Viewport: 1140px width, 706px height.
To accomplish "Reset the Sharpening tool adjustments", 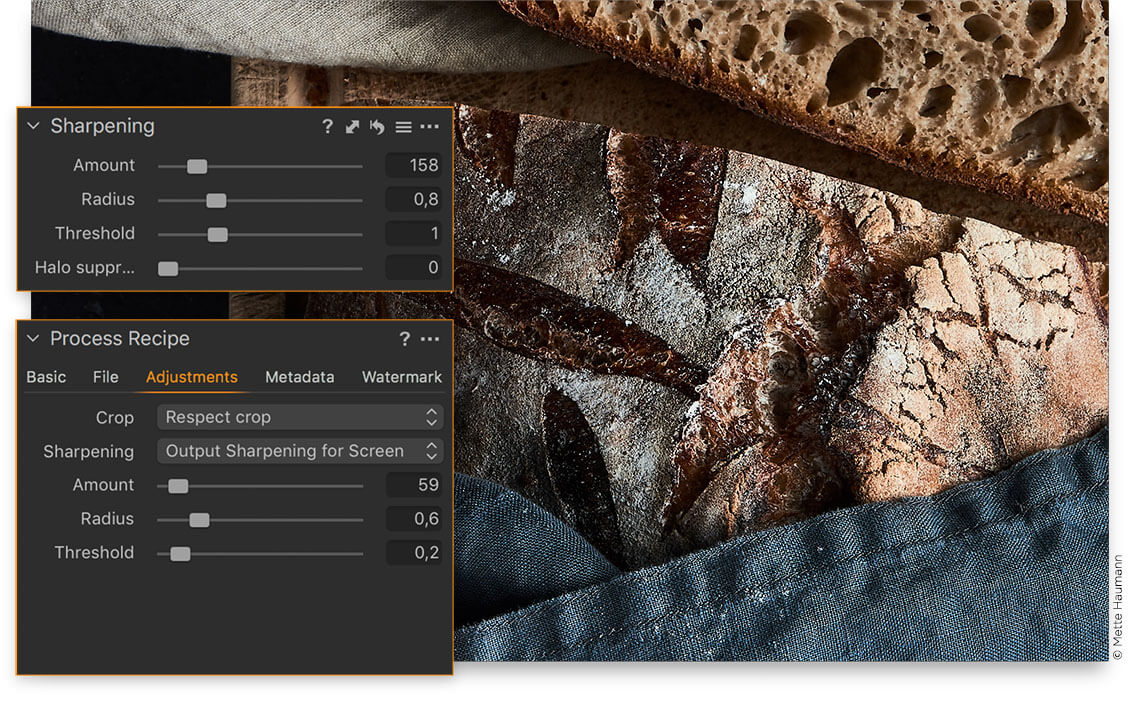I will 377,127.
